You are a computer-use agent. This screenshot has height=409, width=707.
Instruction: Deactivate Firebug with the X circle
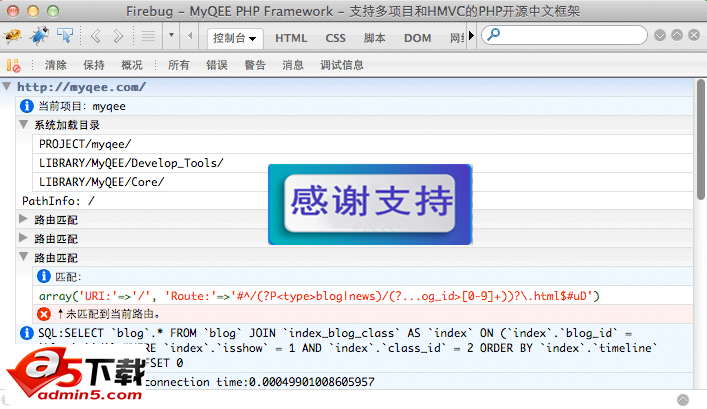point(694,35)
